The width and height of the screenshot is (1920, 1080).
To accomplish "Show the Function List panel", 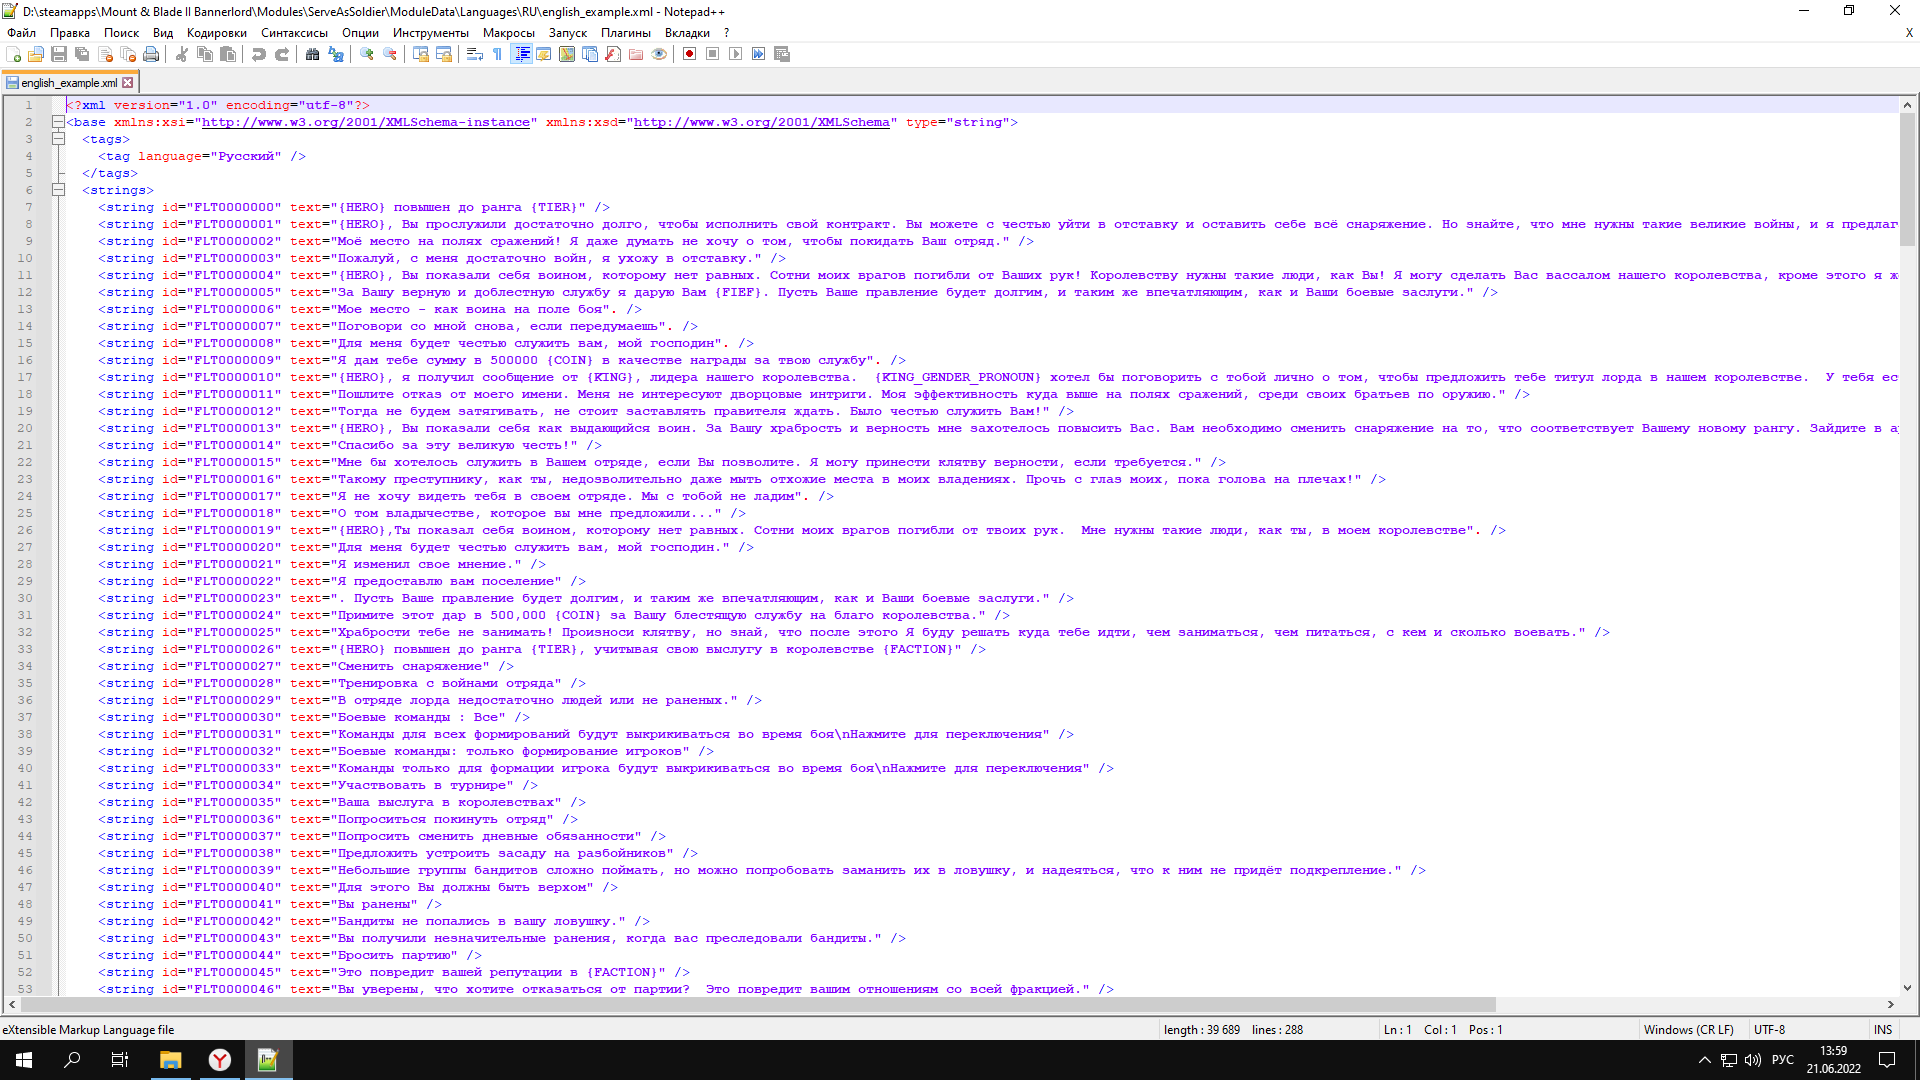I will tap(613, 54).
